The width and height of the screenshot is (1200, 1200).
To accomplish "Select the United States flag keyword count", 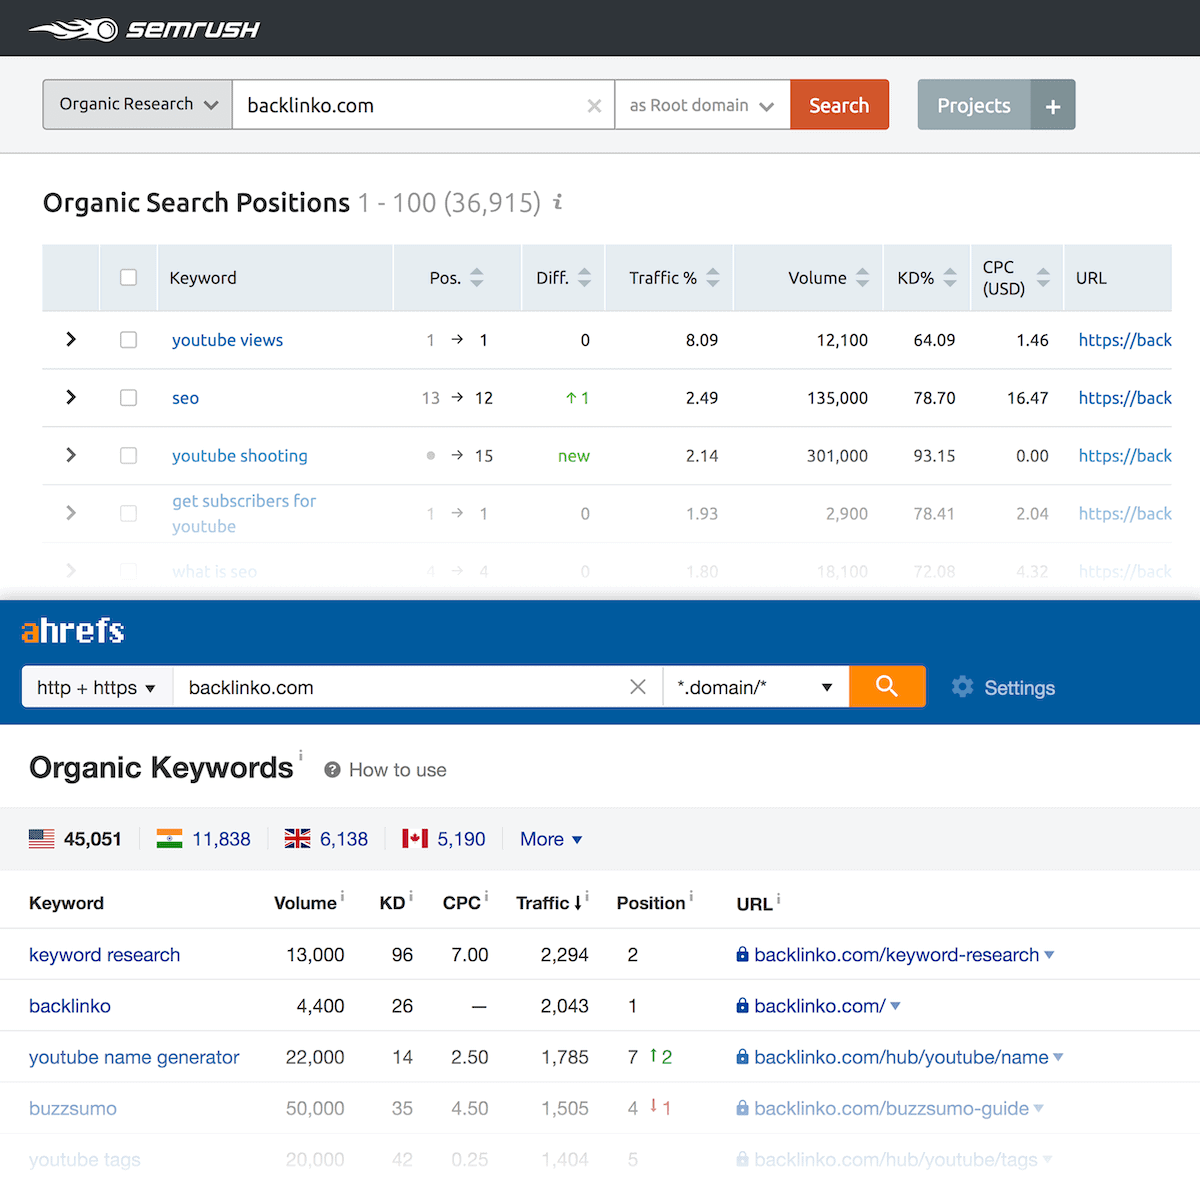I will point(75,839).
